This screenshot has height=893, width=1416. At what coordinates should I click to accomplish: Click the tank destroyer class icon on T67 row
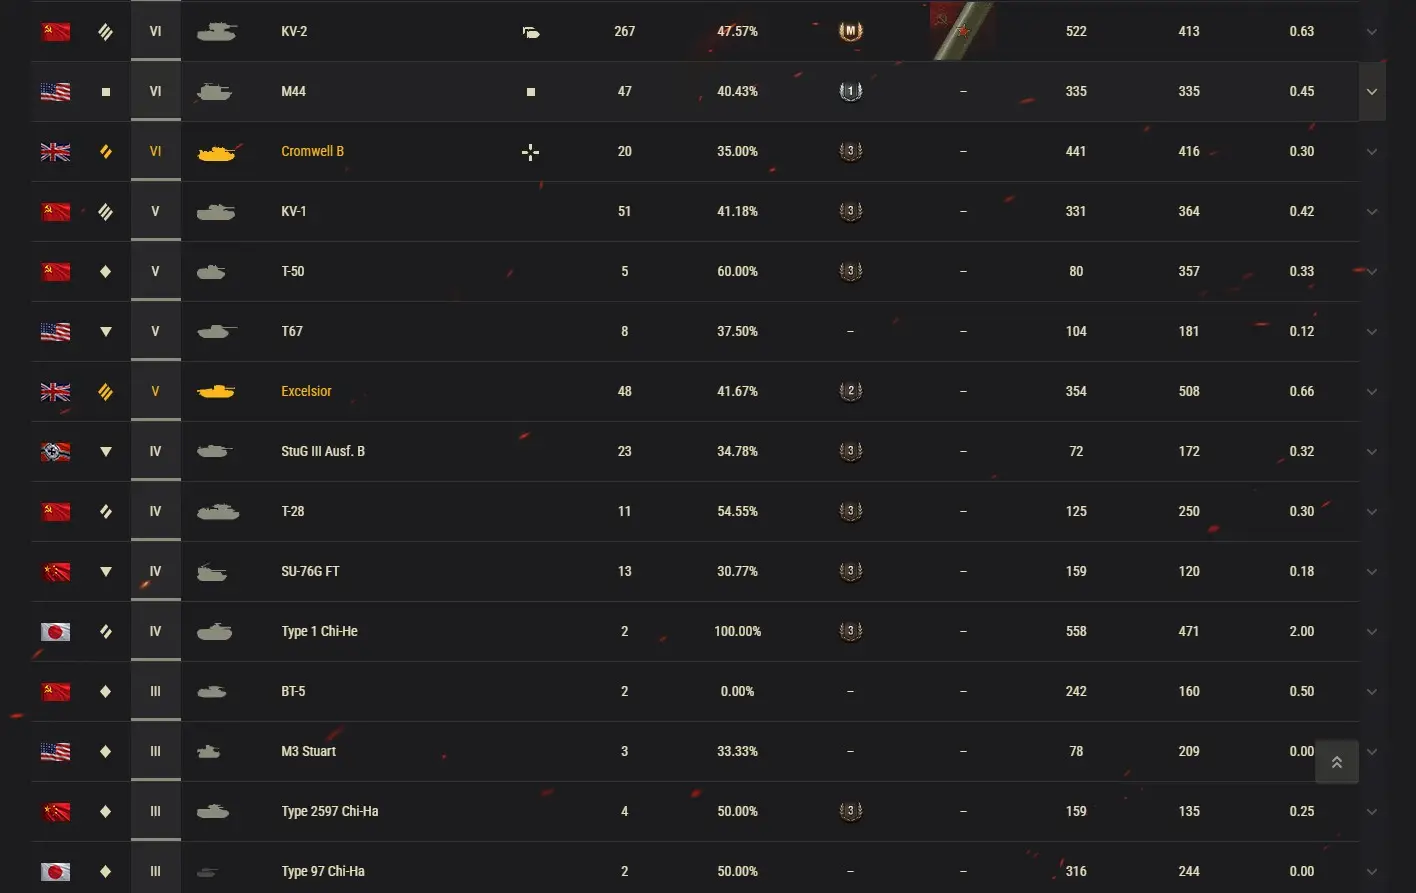pyautogui.click(x=106, y=332)
